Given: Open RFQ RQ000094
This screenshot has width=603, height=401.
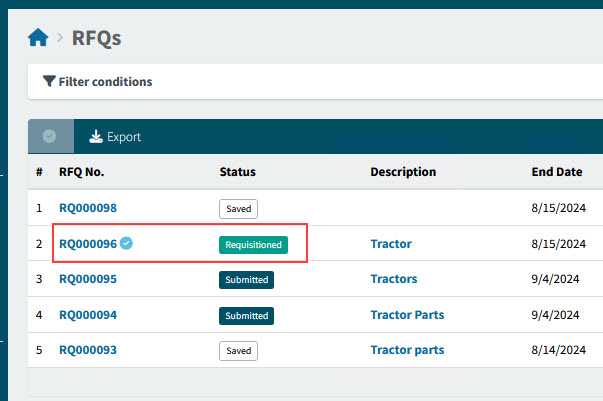Looking at the screenshot, I should [x=88, y=315].
